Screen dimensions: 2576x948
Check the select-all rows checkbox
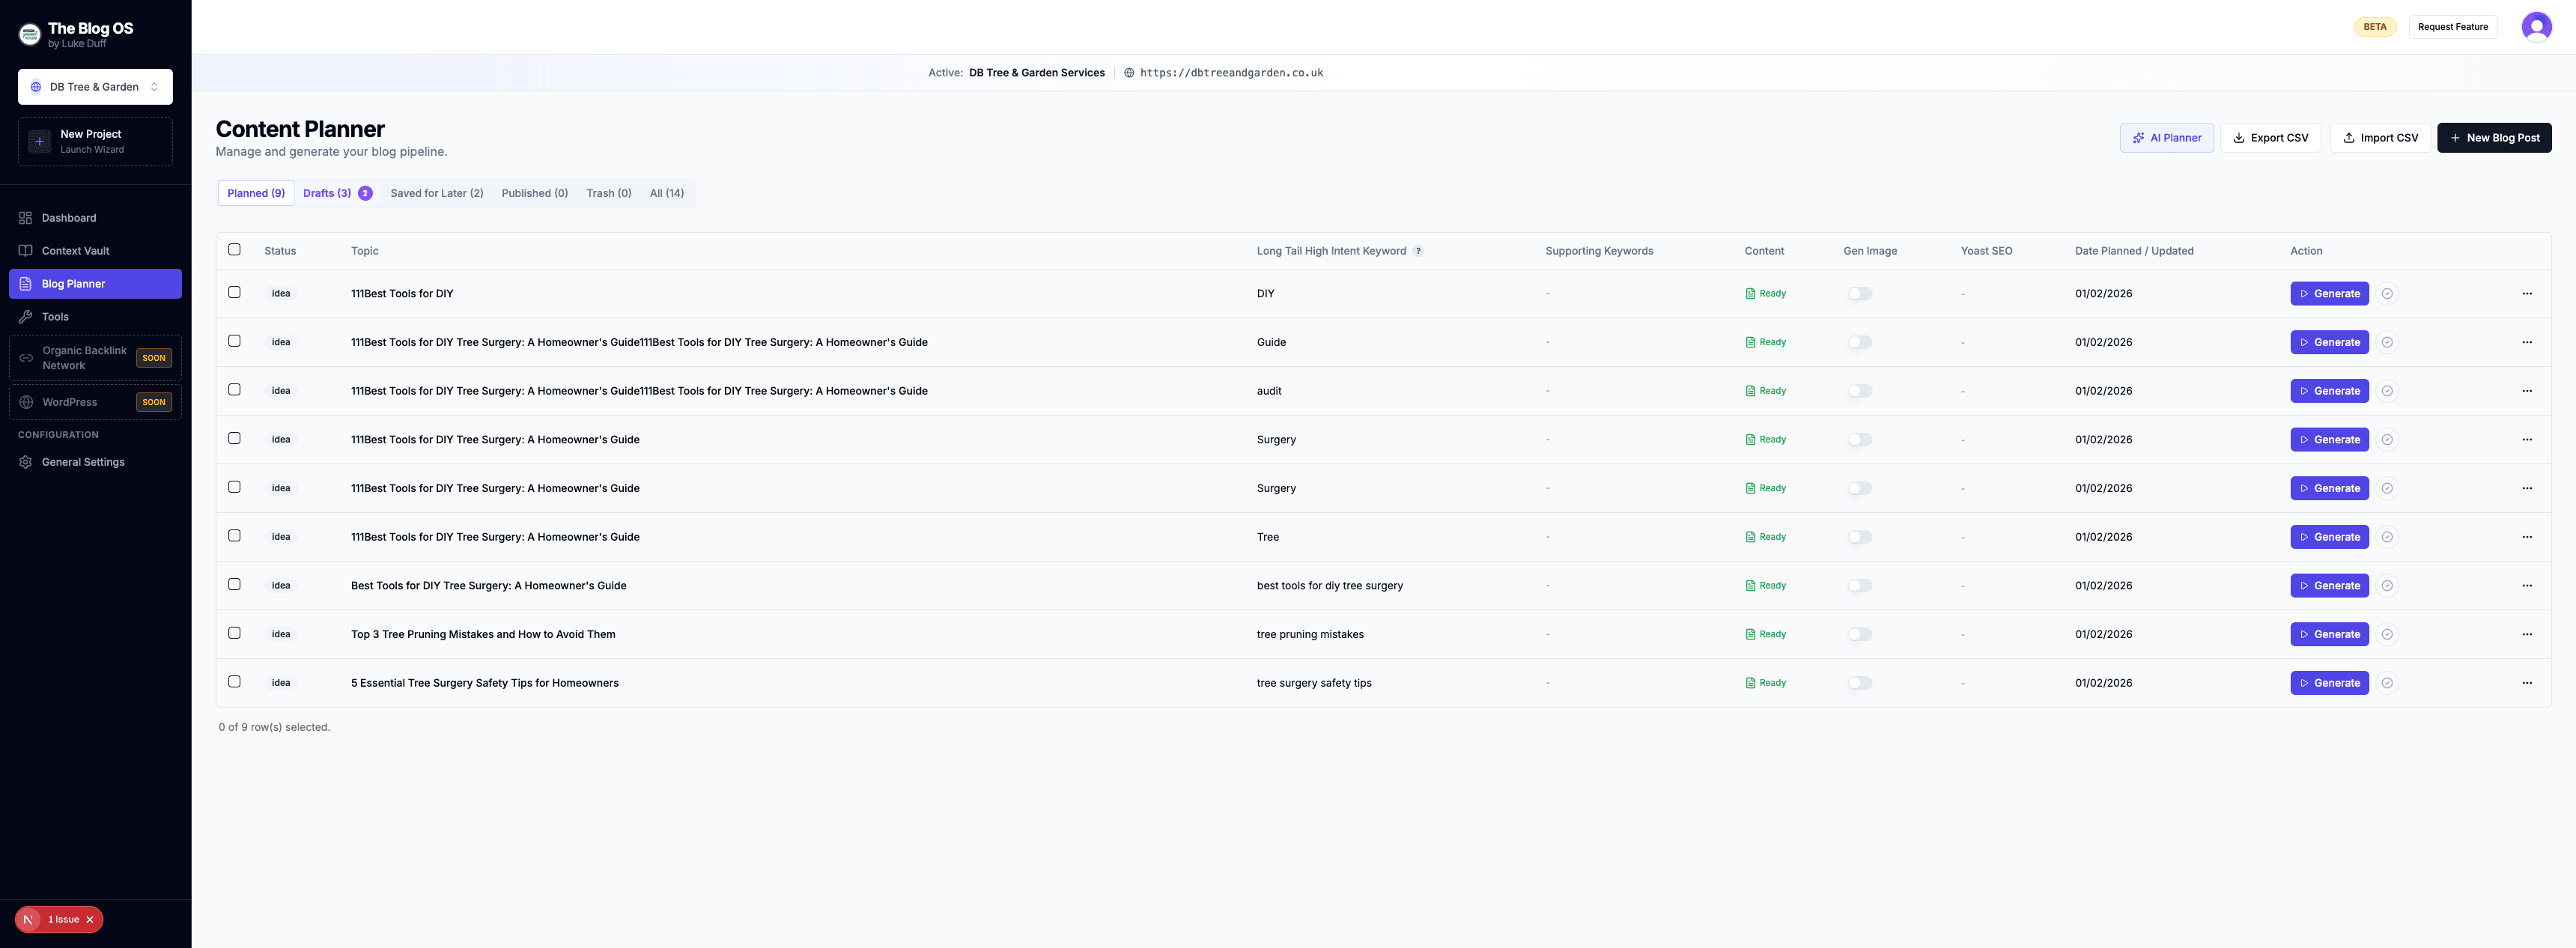(234, 250)
